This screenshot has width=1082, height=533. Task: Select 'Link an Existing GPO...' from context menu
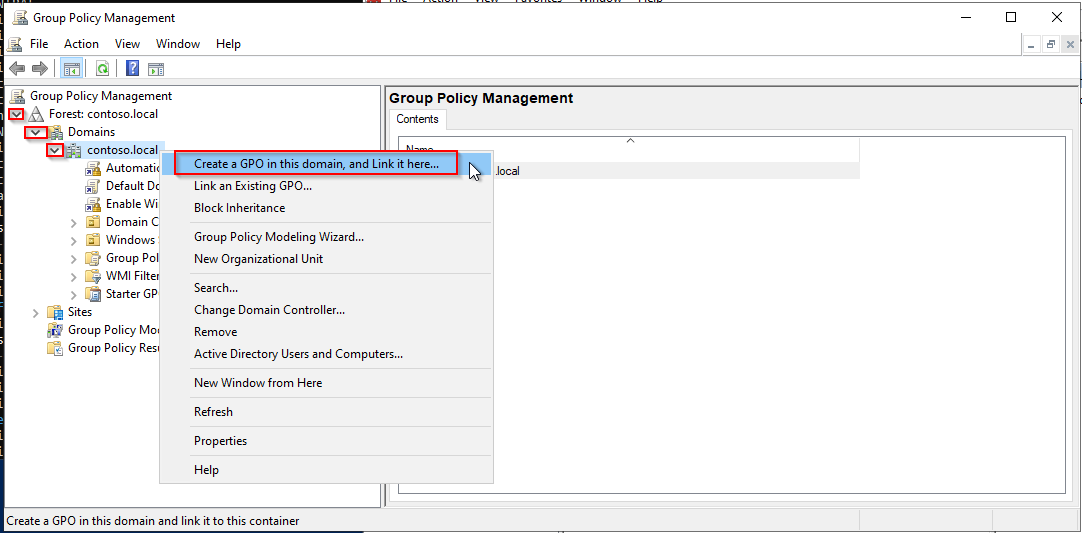253,186
